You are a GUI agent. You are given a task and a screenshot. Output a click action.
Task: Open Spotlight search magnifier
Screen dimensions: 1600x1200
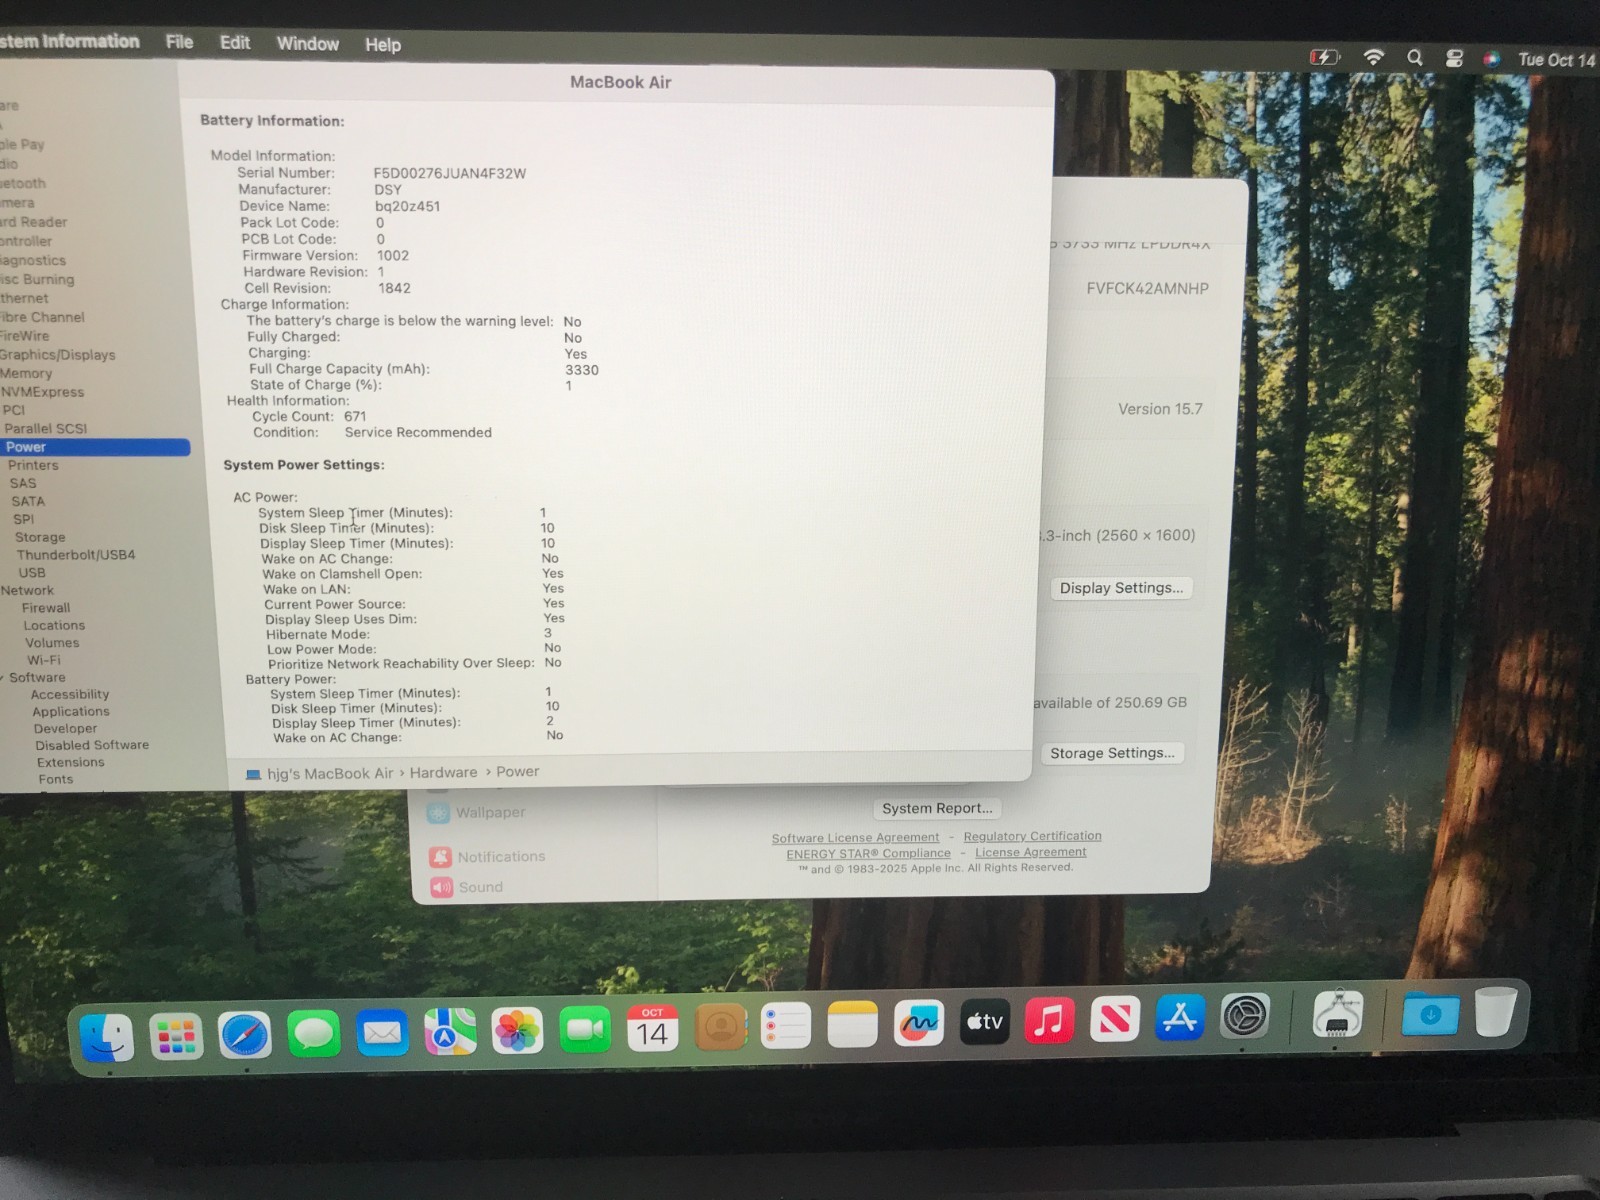coord(1414,58)
